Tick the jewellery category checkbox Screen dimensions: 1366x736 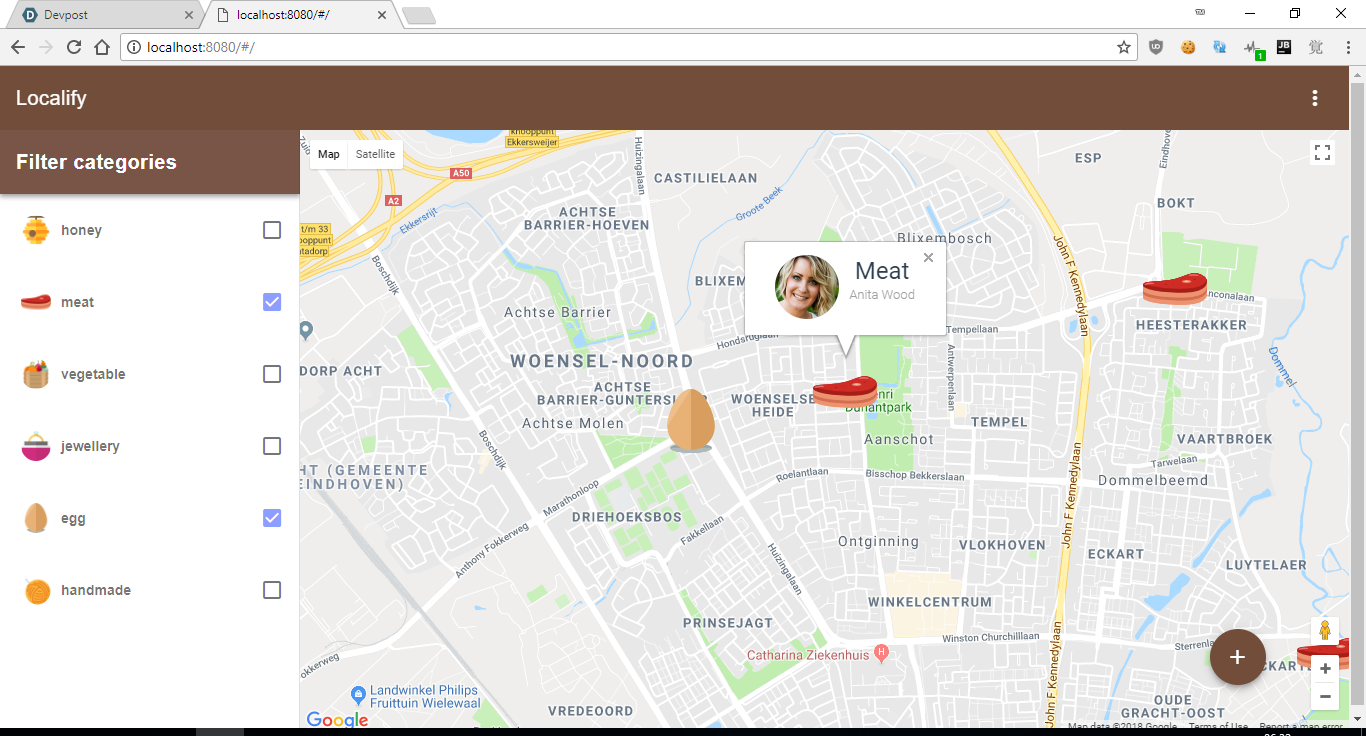272,446
